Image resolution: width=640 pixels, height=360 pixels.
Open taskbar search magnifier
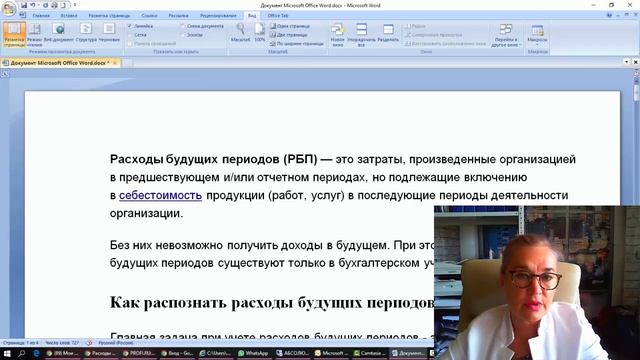[21, 353]
